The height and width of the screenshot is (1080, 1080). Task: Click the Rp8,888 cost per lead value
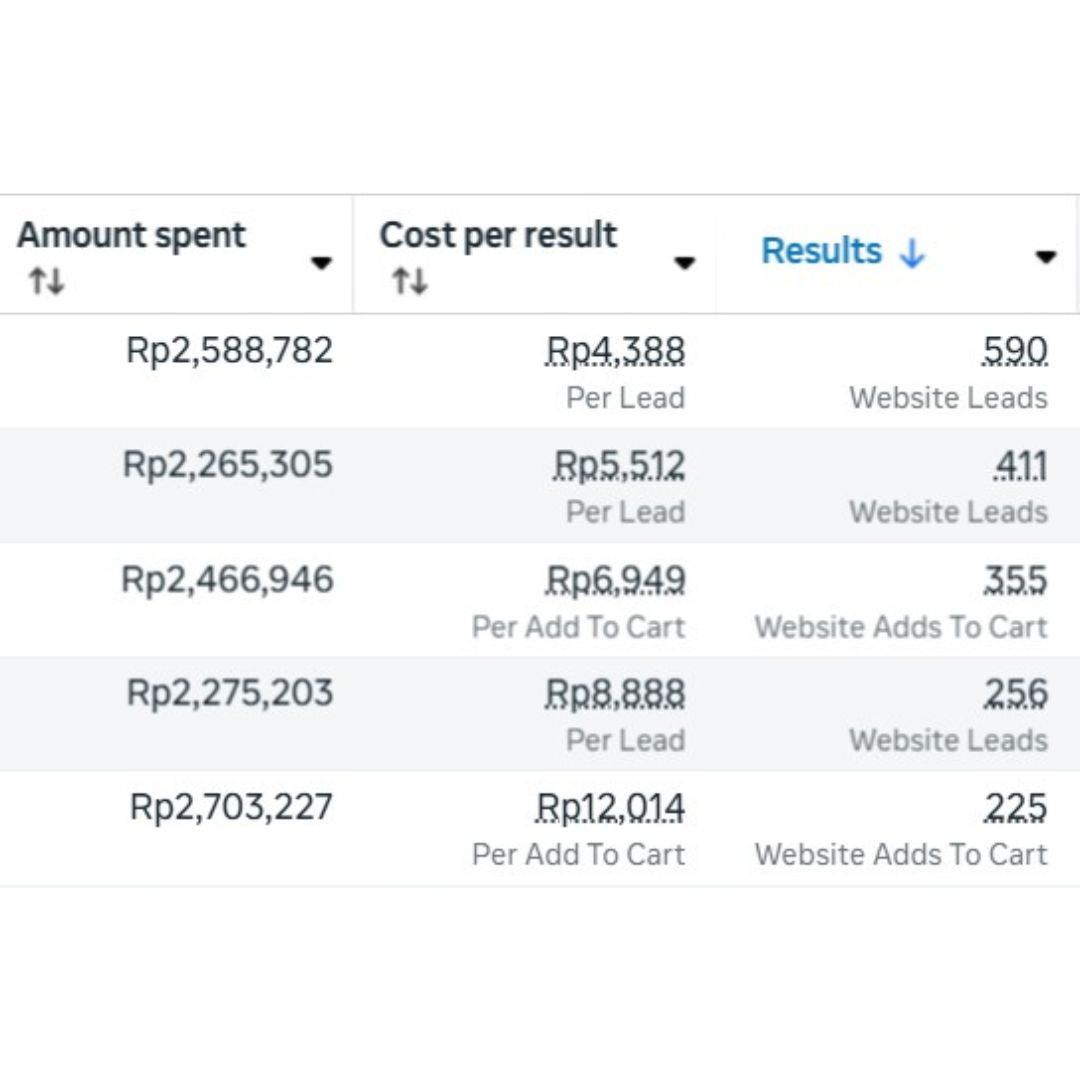pyautogui.click(x=615, y=693)
